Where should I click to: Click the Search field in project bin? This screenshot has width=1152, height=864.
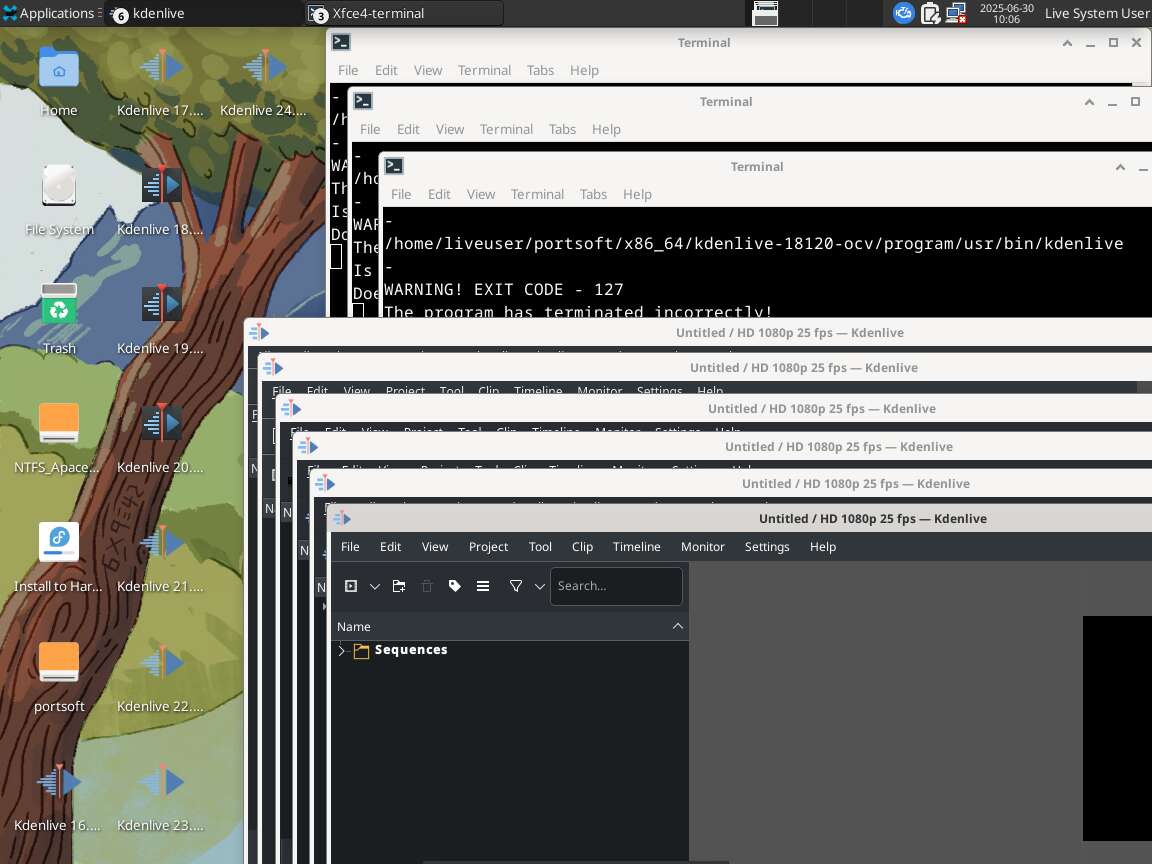click(x=616, y=586)
